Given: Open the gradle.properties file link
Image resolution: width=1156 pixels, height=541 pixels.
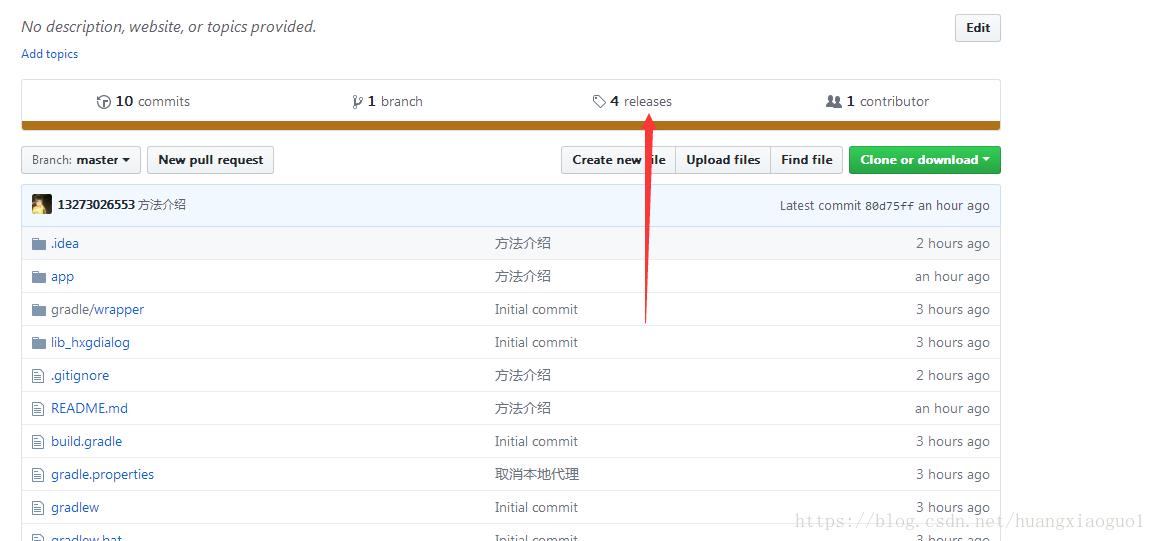Looking at the screenshot, I should click(x=102, y=475).
